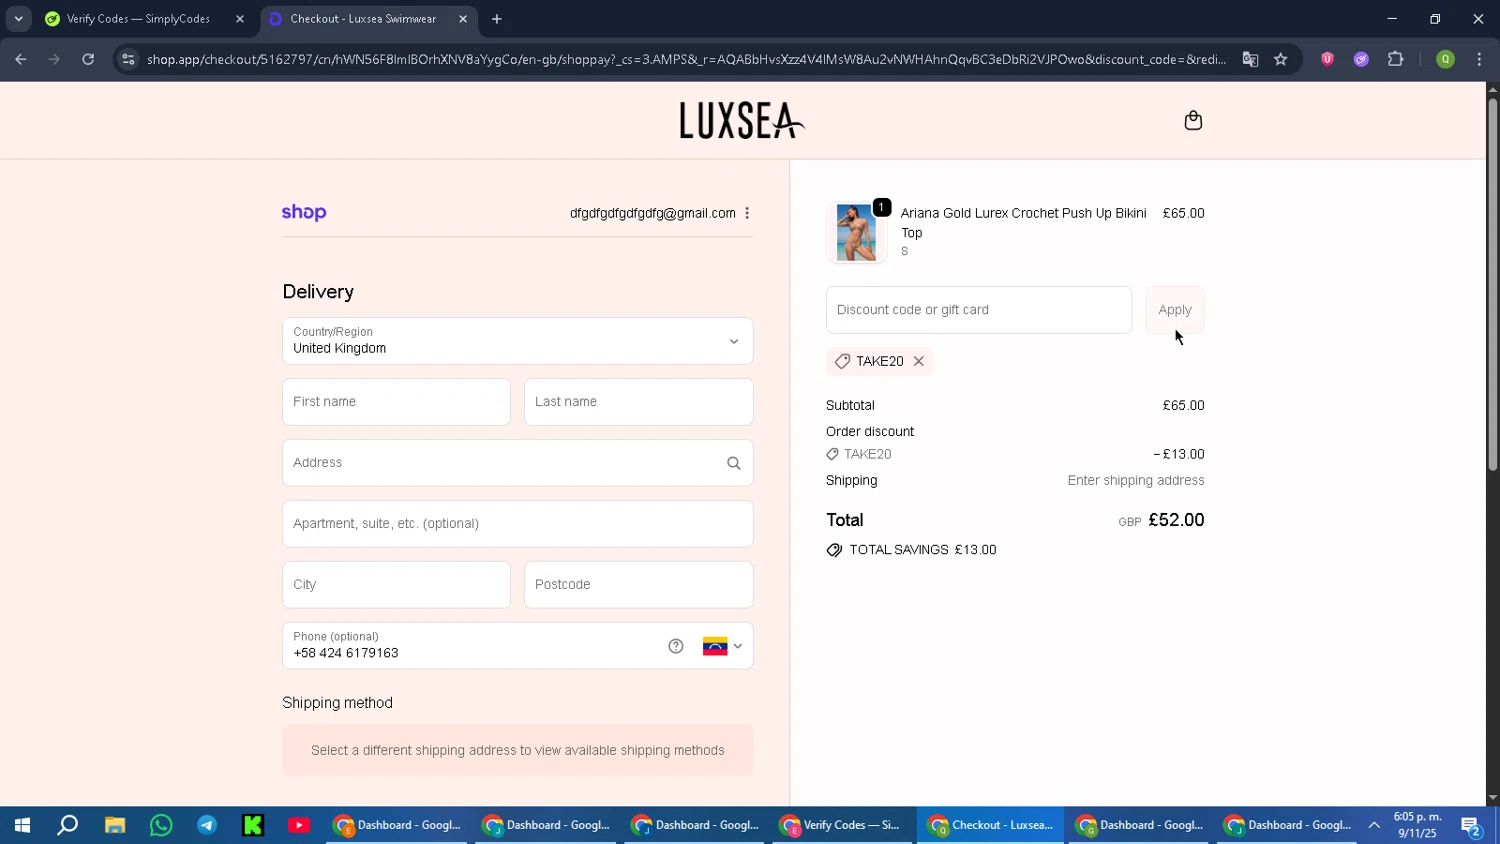1500x844 pixels.
Task: Switch to Verify Codes taskbar window
Action: coord(842,825)
